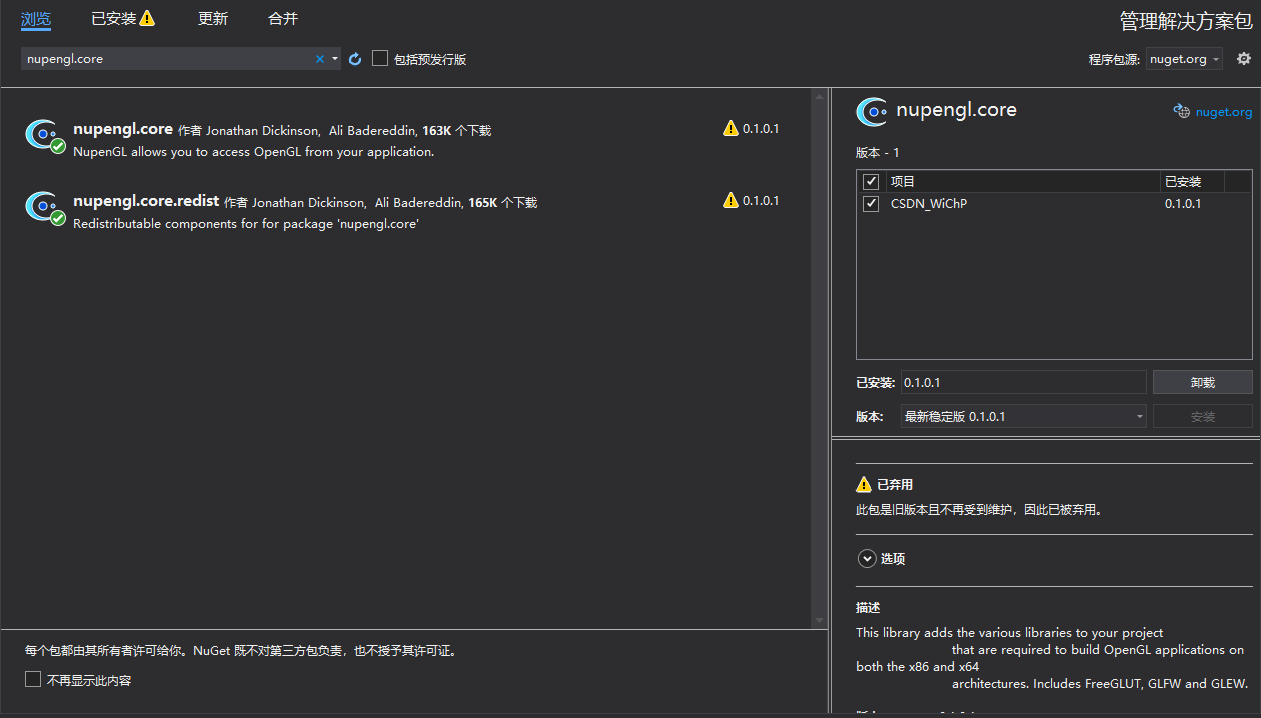Follow the nuget.org link

[1222, 111]
